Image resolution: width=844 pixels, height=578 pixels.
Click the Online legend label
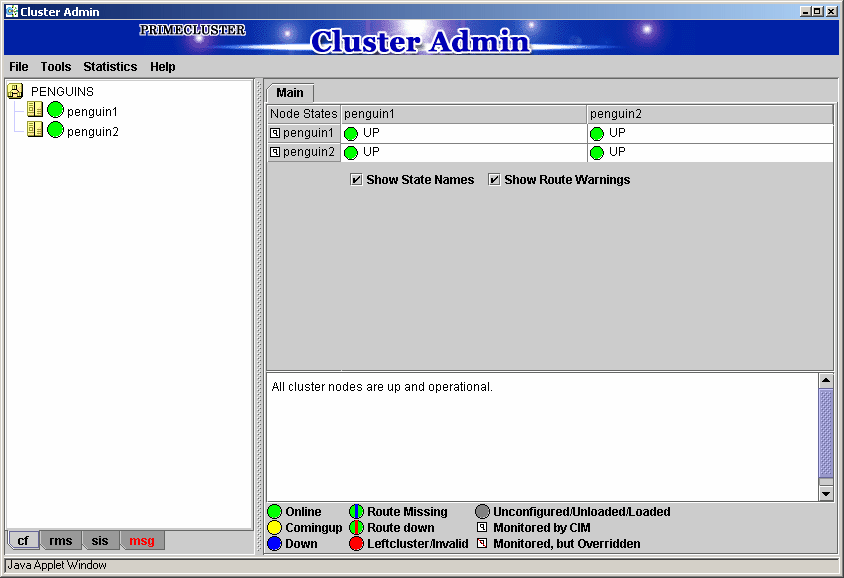click(303, 511)
